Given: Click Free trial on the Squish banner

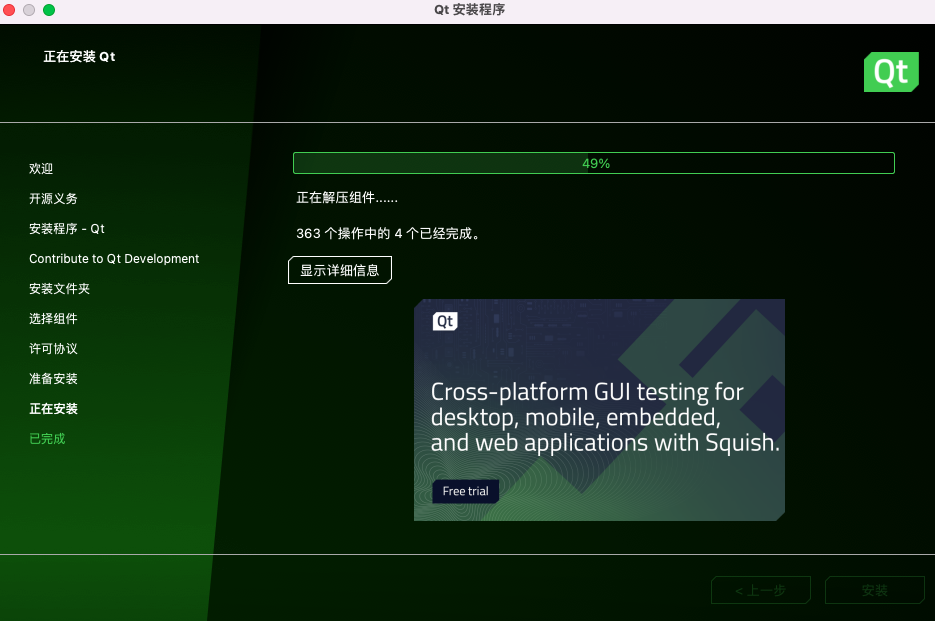Looking at the screenshot, I should coord(465,491).
